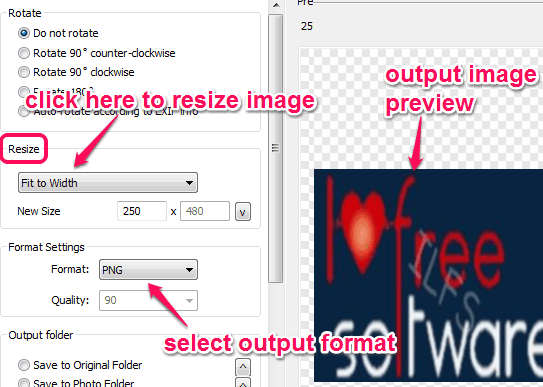Click up arrow beside Save to Photo Folder
Screen dimensions: 543x387
click(243, 383)
